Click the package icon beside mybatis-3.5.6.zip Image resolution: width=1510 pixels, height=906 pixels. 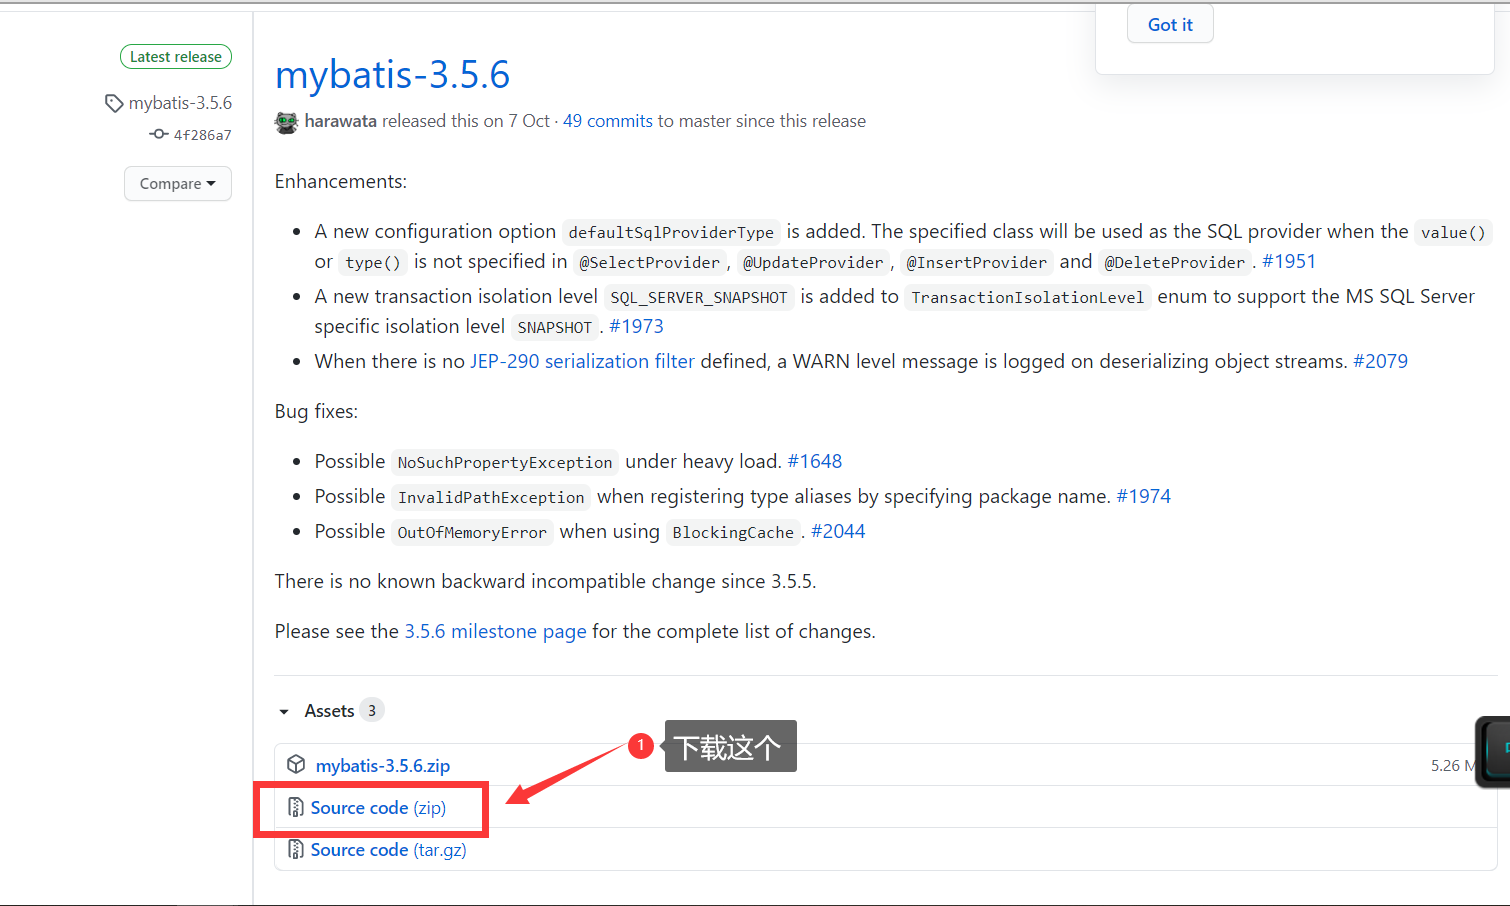(296, 765)
